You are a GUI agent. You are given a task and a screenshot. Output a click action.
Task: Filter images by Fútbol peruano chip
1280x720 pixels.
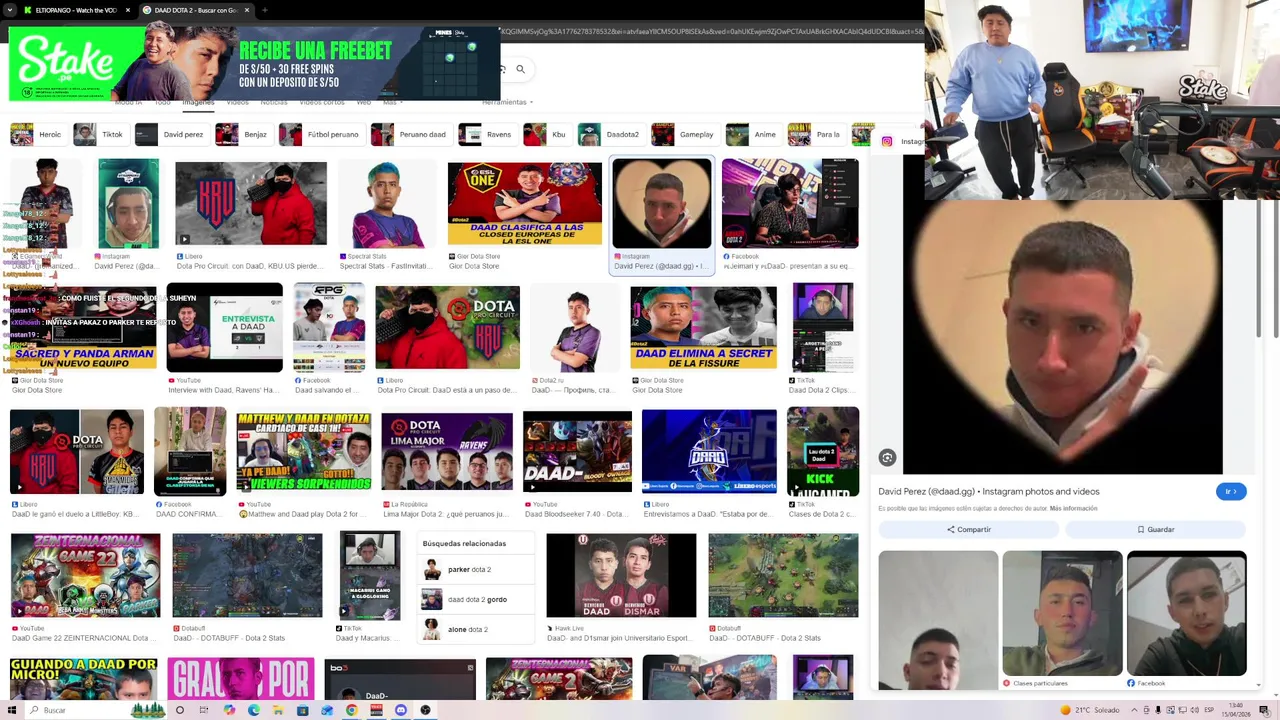pos(321,134)
